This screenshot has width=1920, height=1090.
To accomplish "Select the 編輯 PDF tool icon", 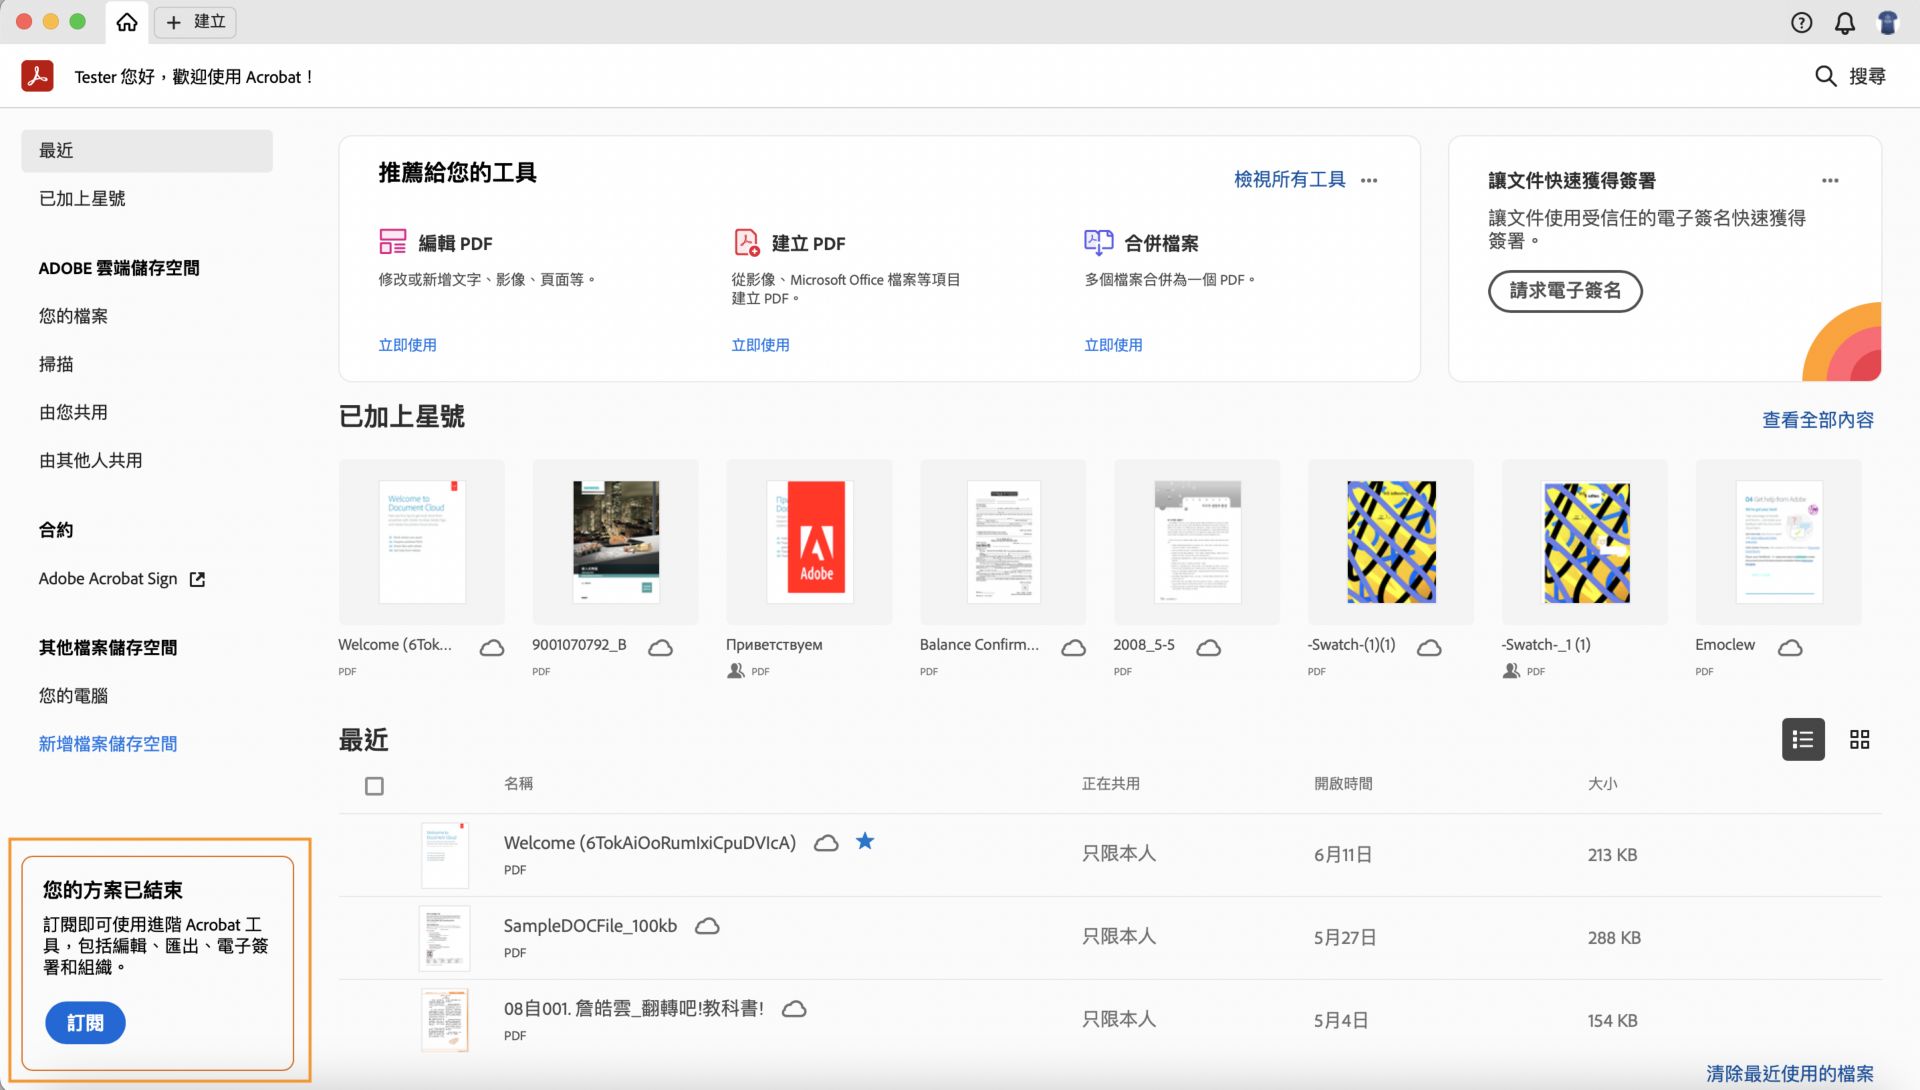I will [394, 241].
